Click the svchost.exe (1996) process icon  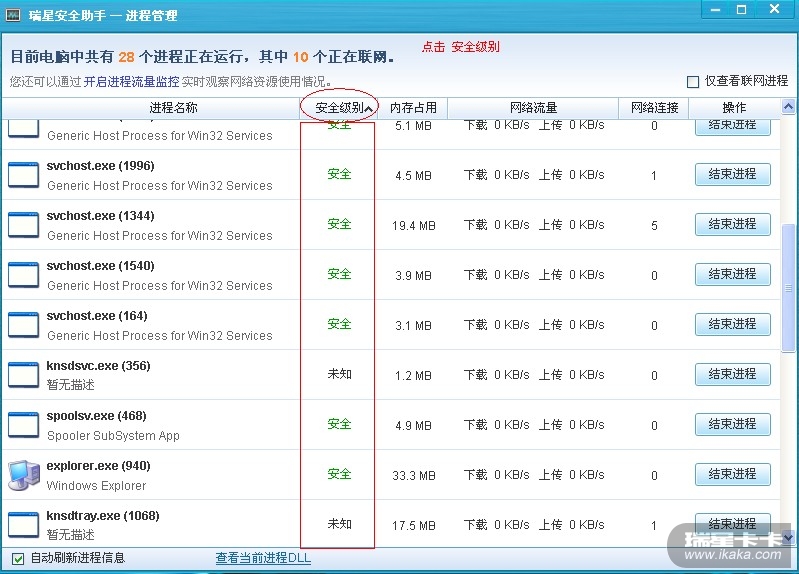[x=23, y=175]
